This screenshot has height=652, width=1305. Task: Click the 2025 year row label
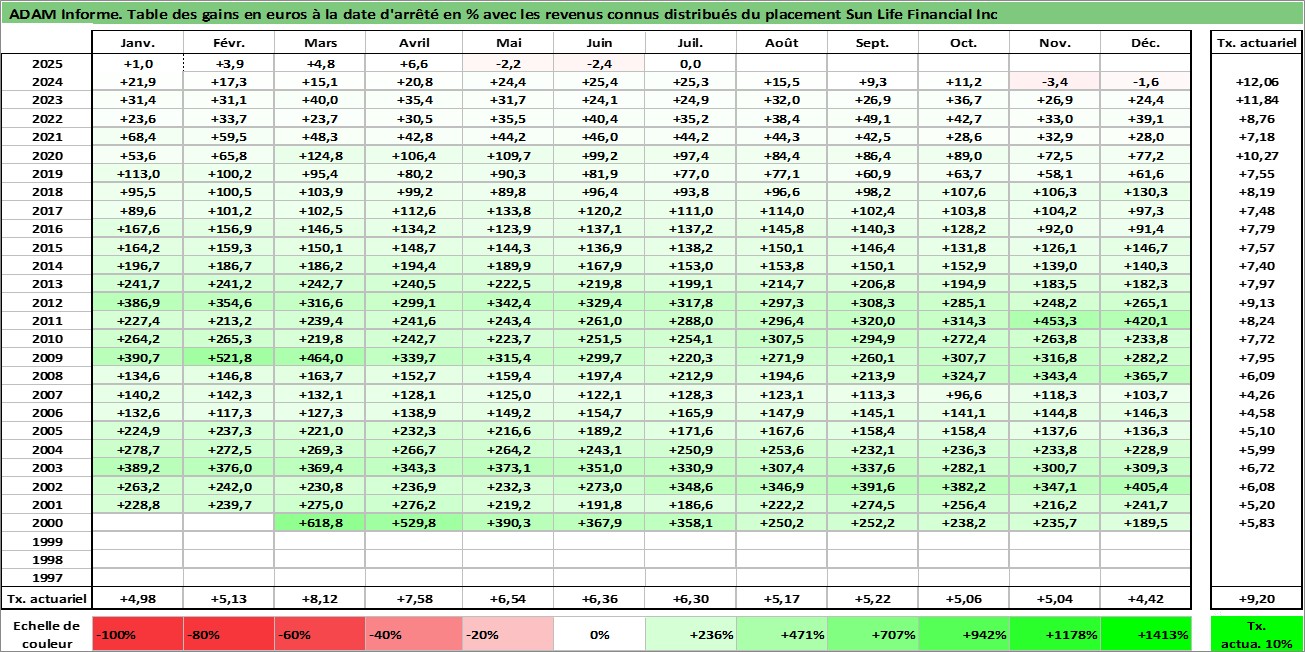pos(46,63)
